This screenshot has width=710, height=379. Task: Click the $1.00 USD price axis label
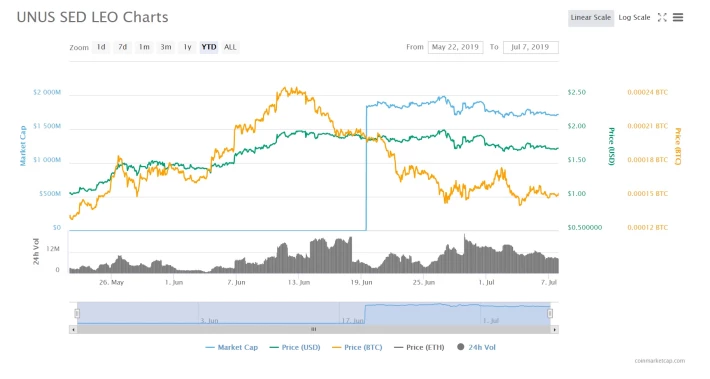click(576, 194)
